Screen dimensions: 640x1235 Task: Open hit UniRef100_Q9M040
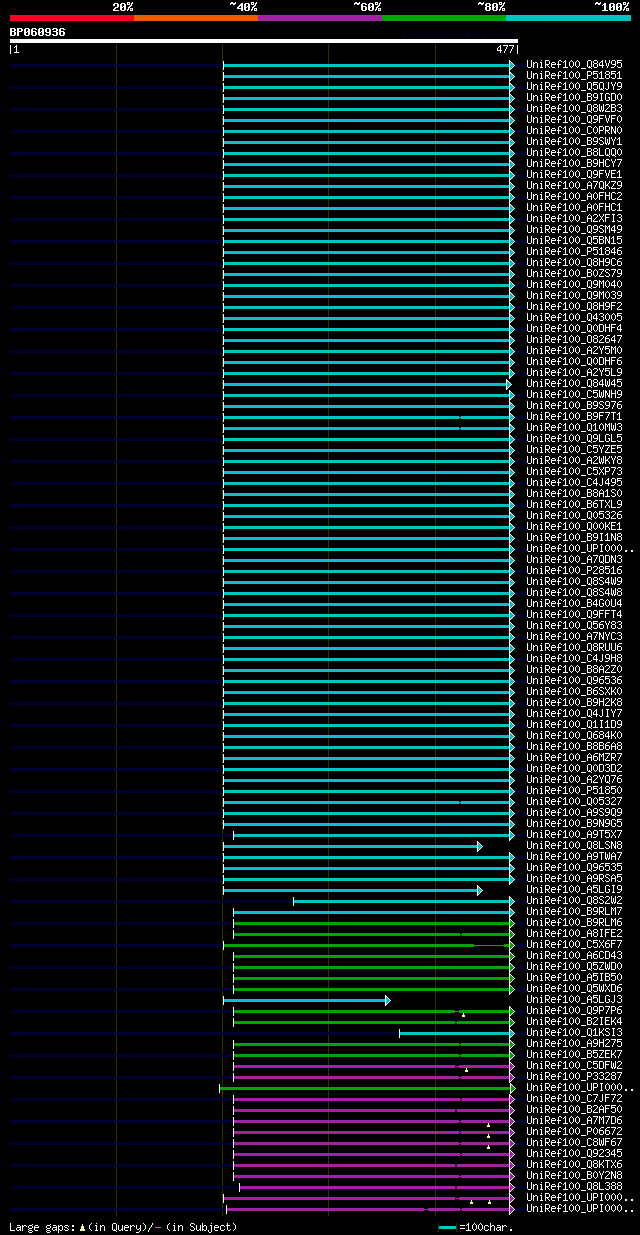point(574,284)
